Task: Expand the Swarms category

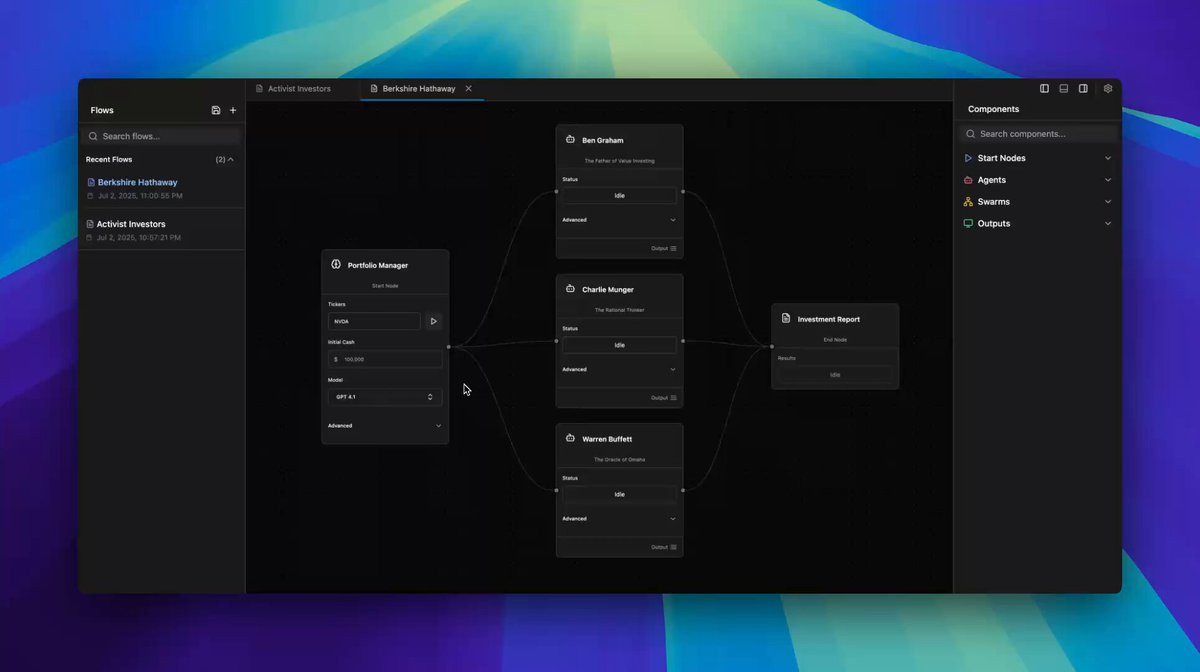Action: point(1108,202)
